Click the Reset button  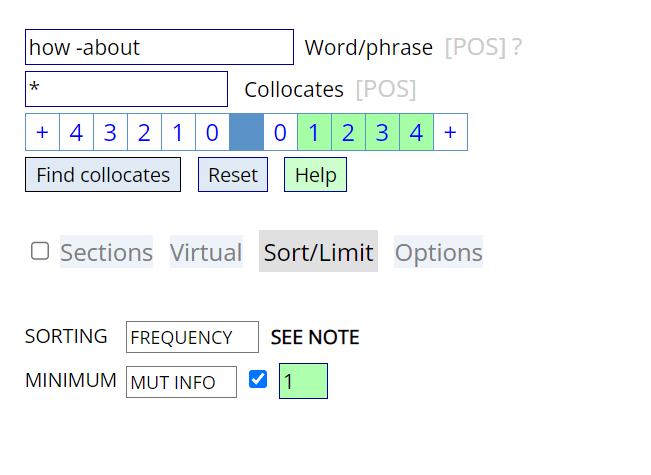pyautogui.click(x=233, y=175)
